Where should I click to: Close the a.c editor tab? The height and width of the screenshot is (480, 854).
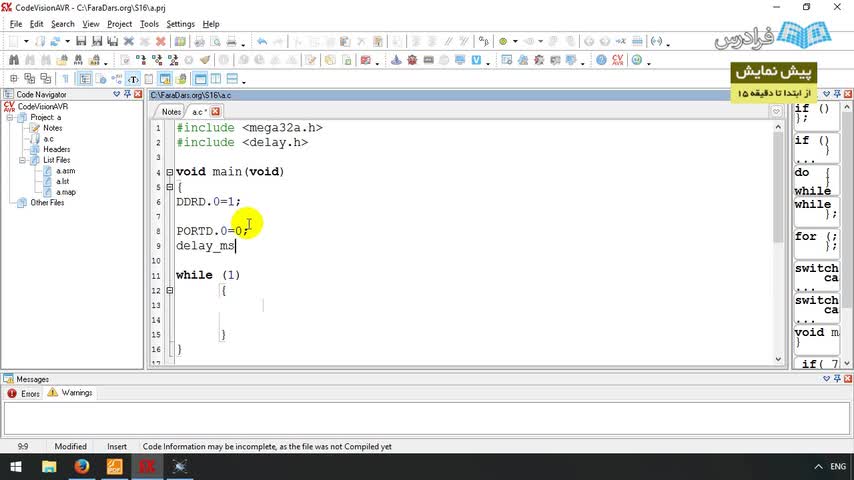[x=216, y=112]
